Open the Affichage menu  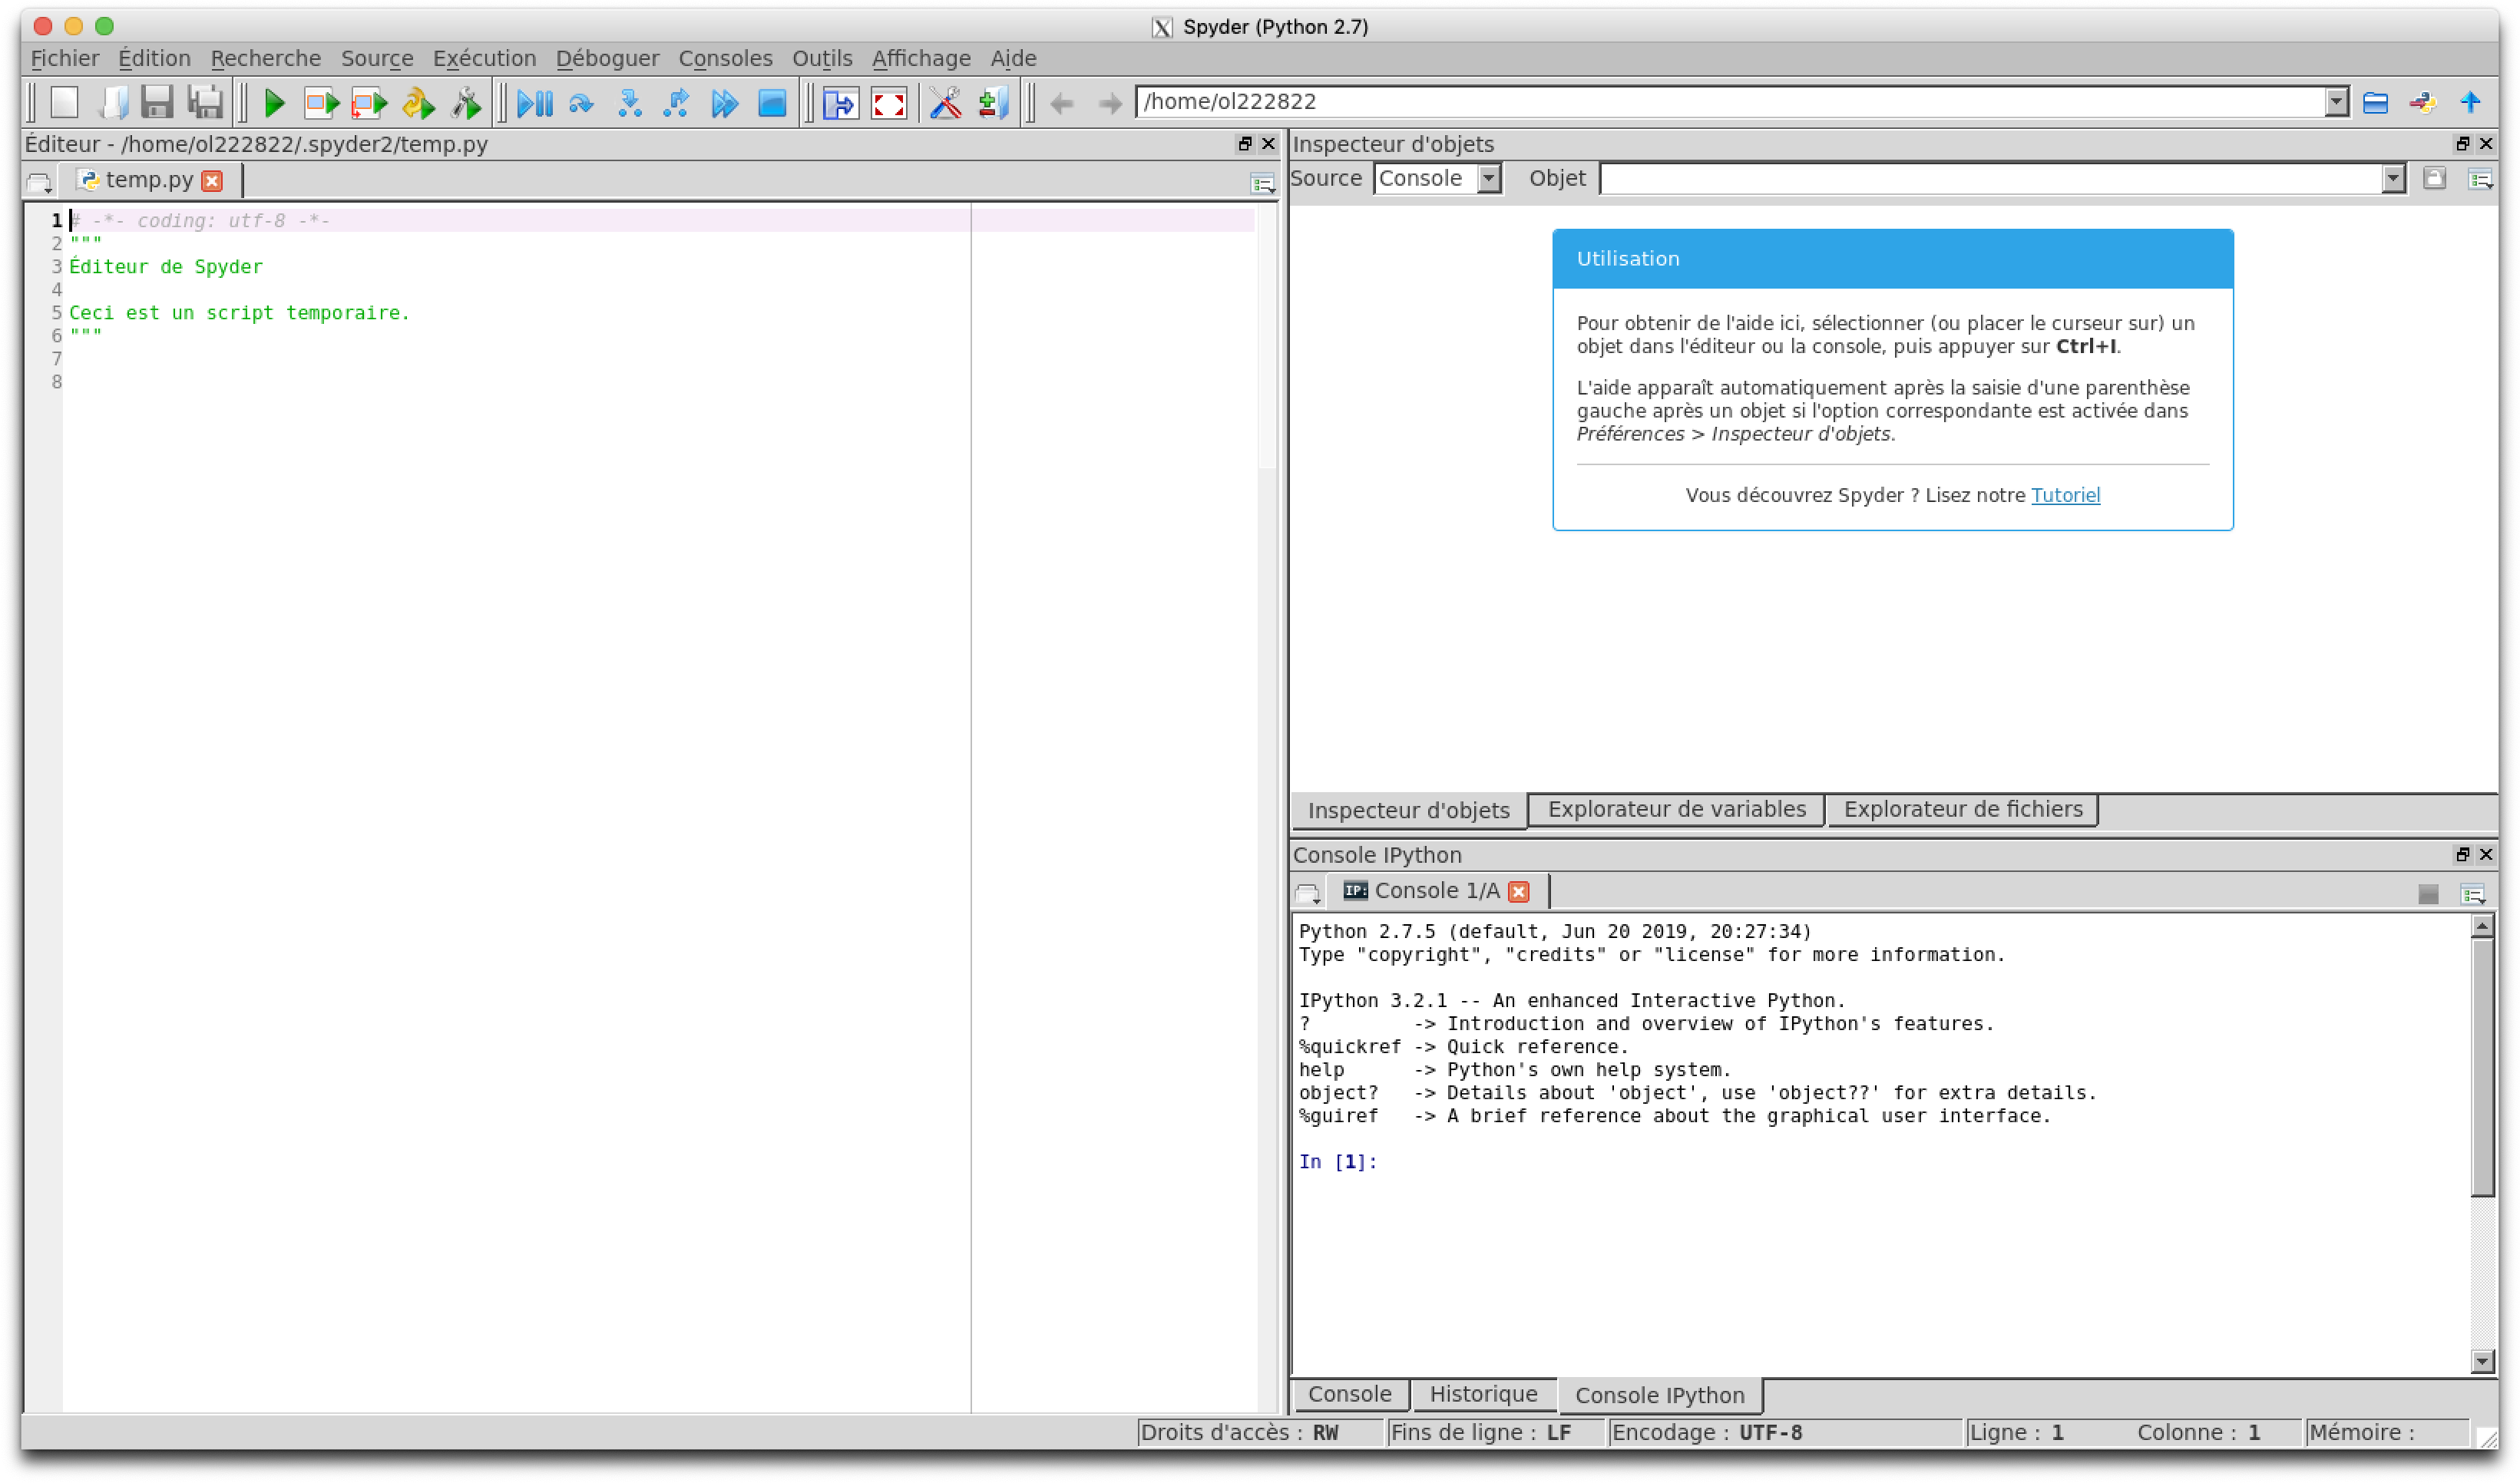921,58
